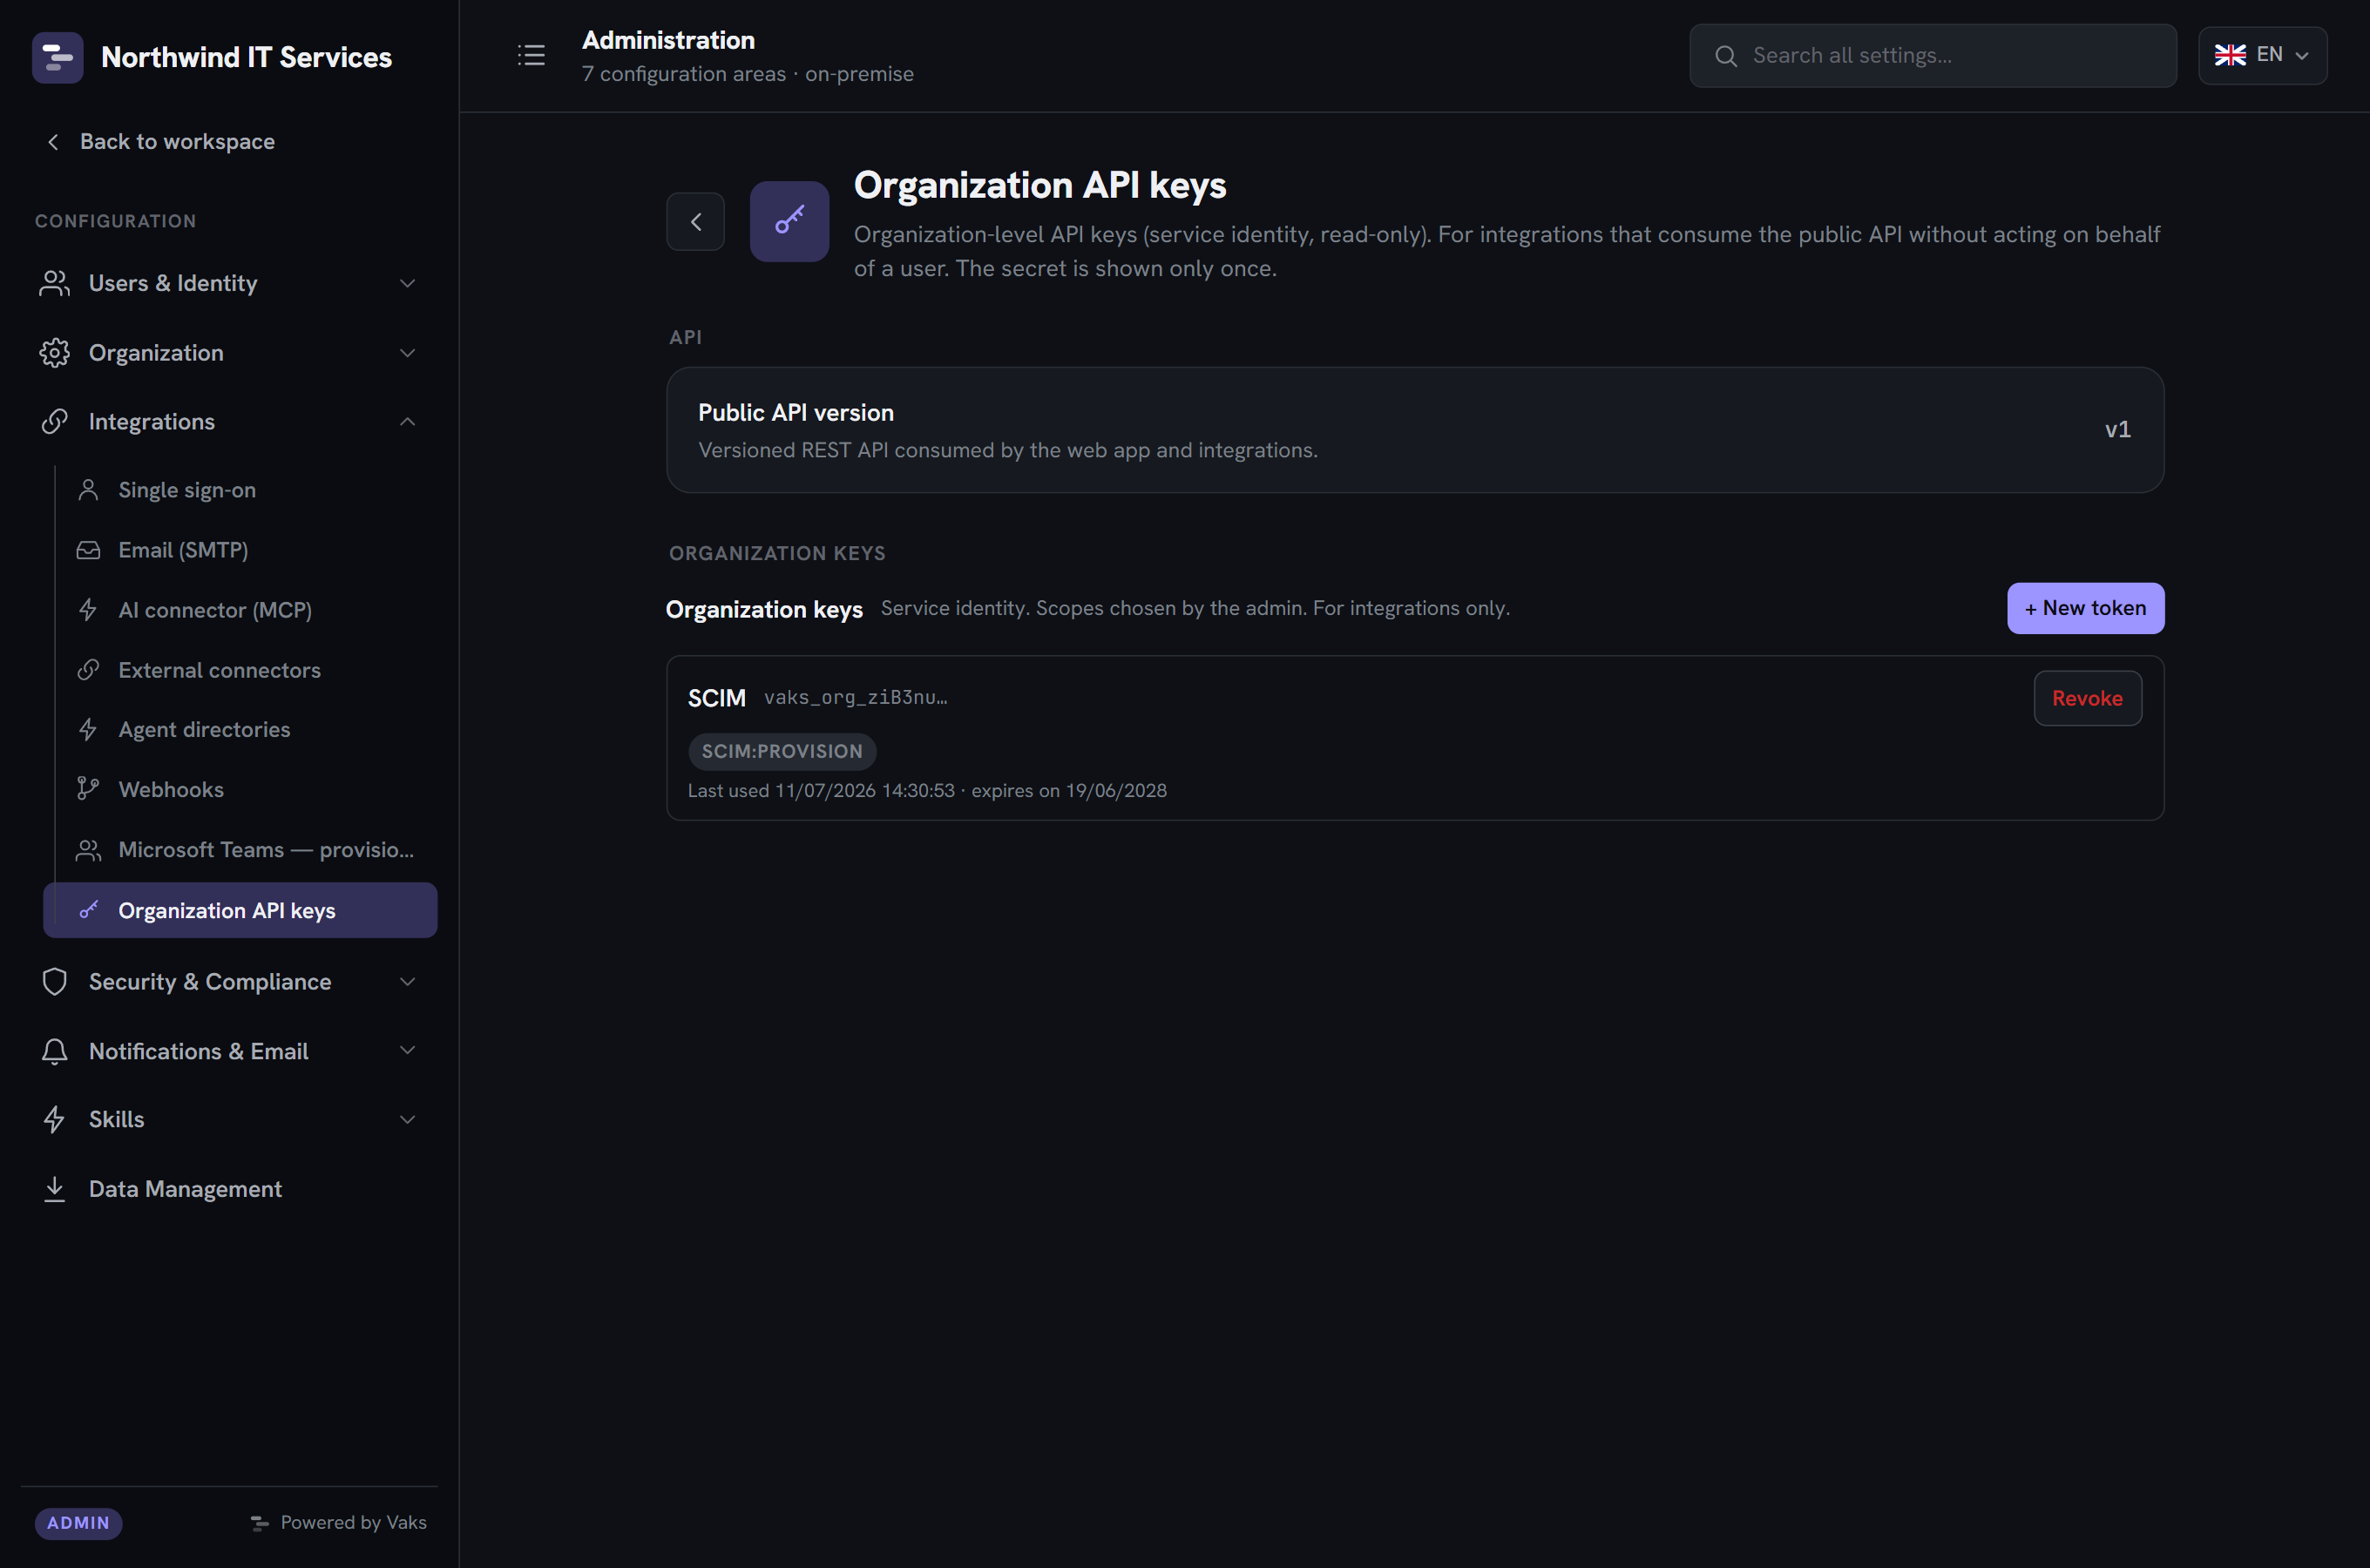Expand Notifications & Email chevron
Image resolution: width=2370 pixels, height=1568 pixels.
pos(407,1051)
